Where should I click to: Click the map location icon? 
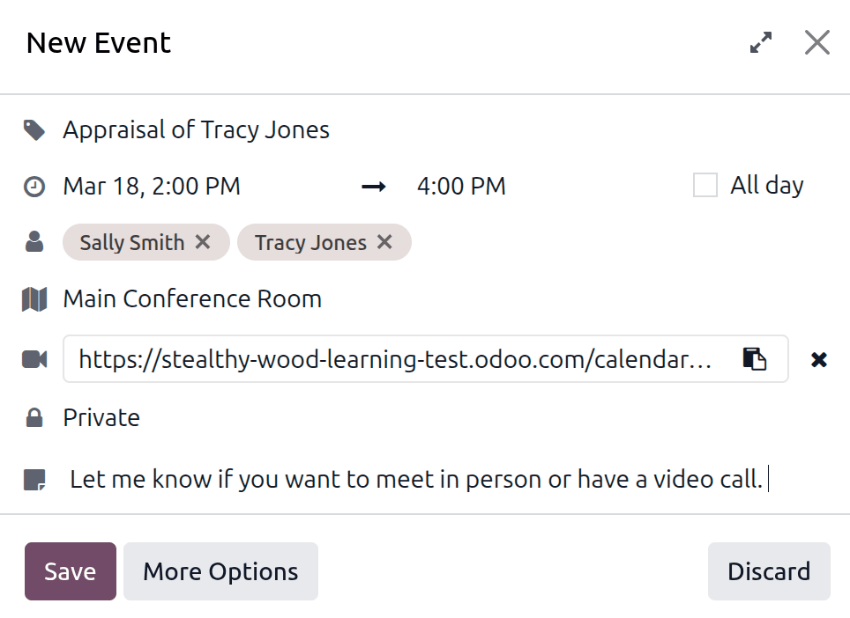click(35, 299)
